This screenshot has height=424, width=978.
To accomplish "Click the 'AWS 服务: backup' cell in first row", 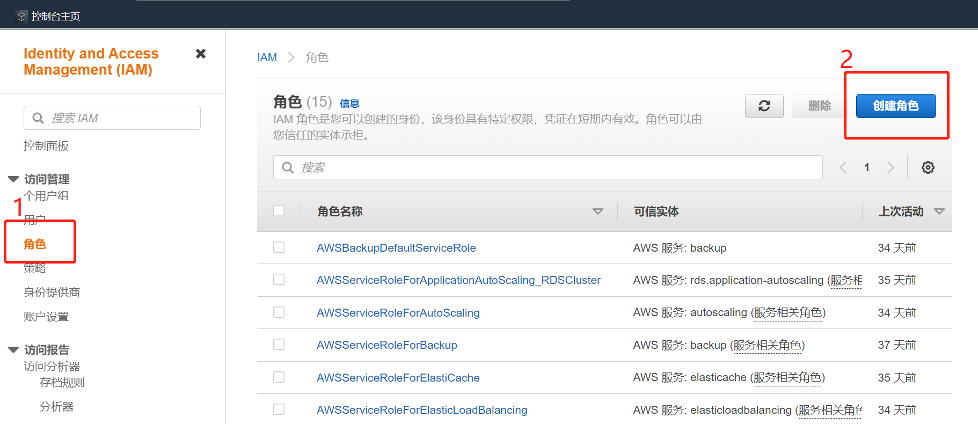I will (679, 248).
